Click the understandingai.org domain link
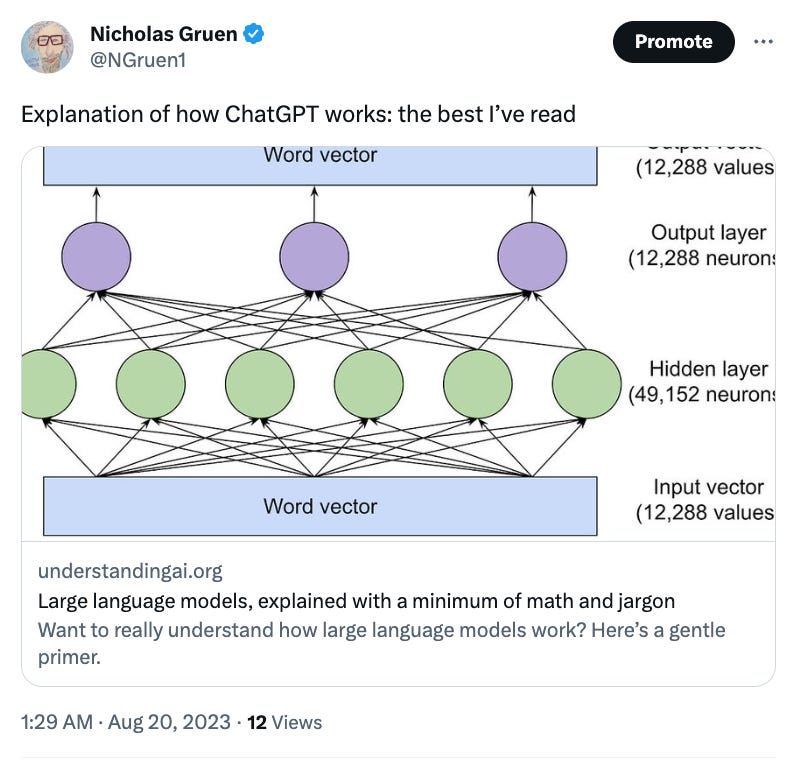The width and height of the screenshot is (796, 760). [130, 571]
